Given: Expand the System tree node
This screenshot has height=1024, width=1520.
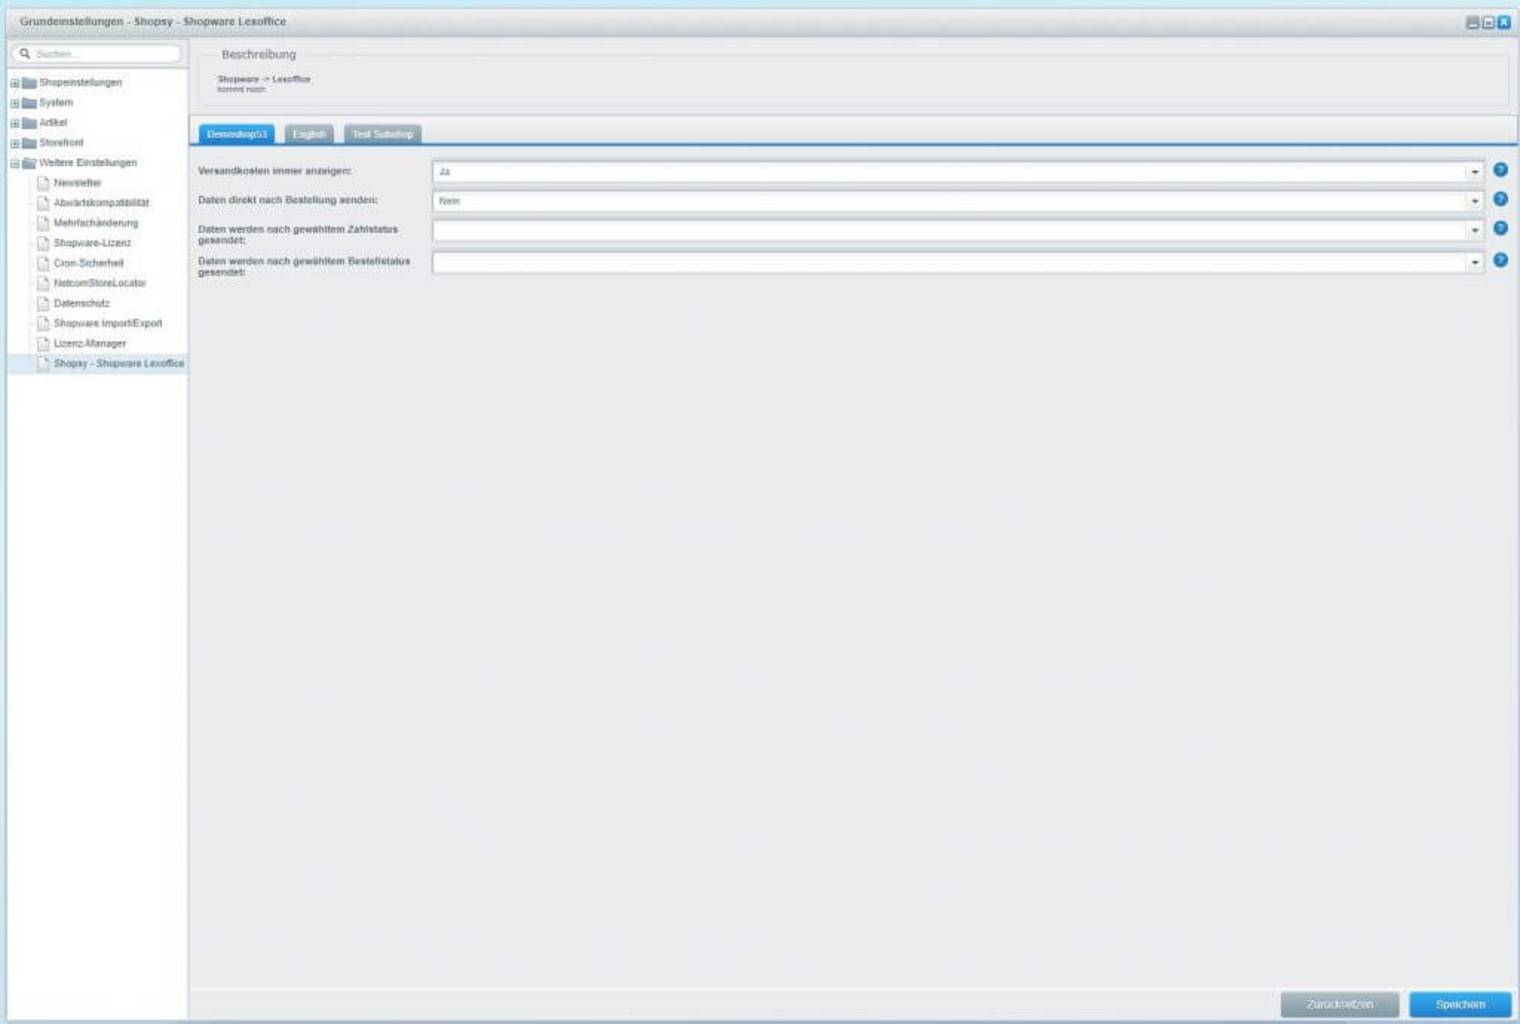Looking at the screenshot, I should pyautogui.click(x=15, y=103).
